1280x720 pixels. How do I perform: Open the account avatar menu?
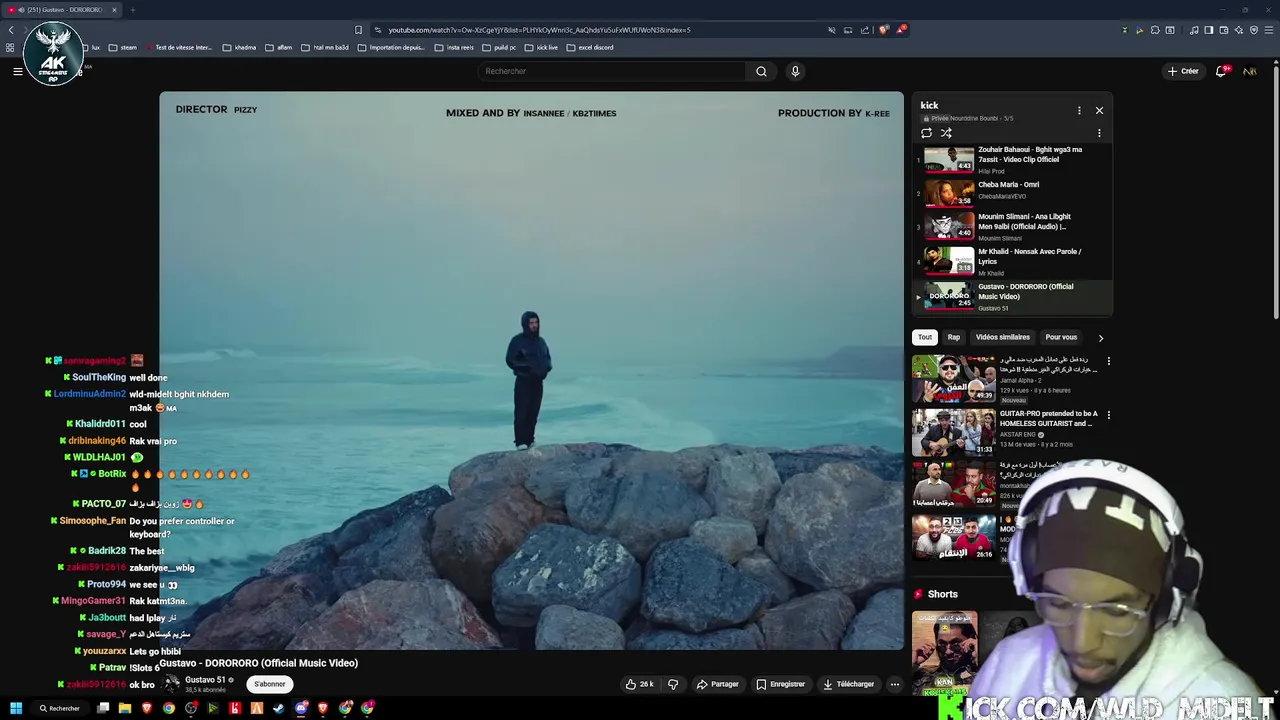click(x=1250, y=71)
